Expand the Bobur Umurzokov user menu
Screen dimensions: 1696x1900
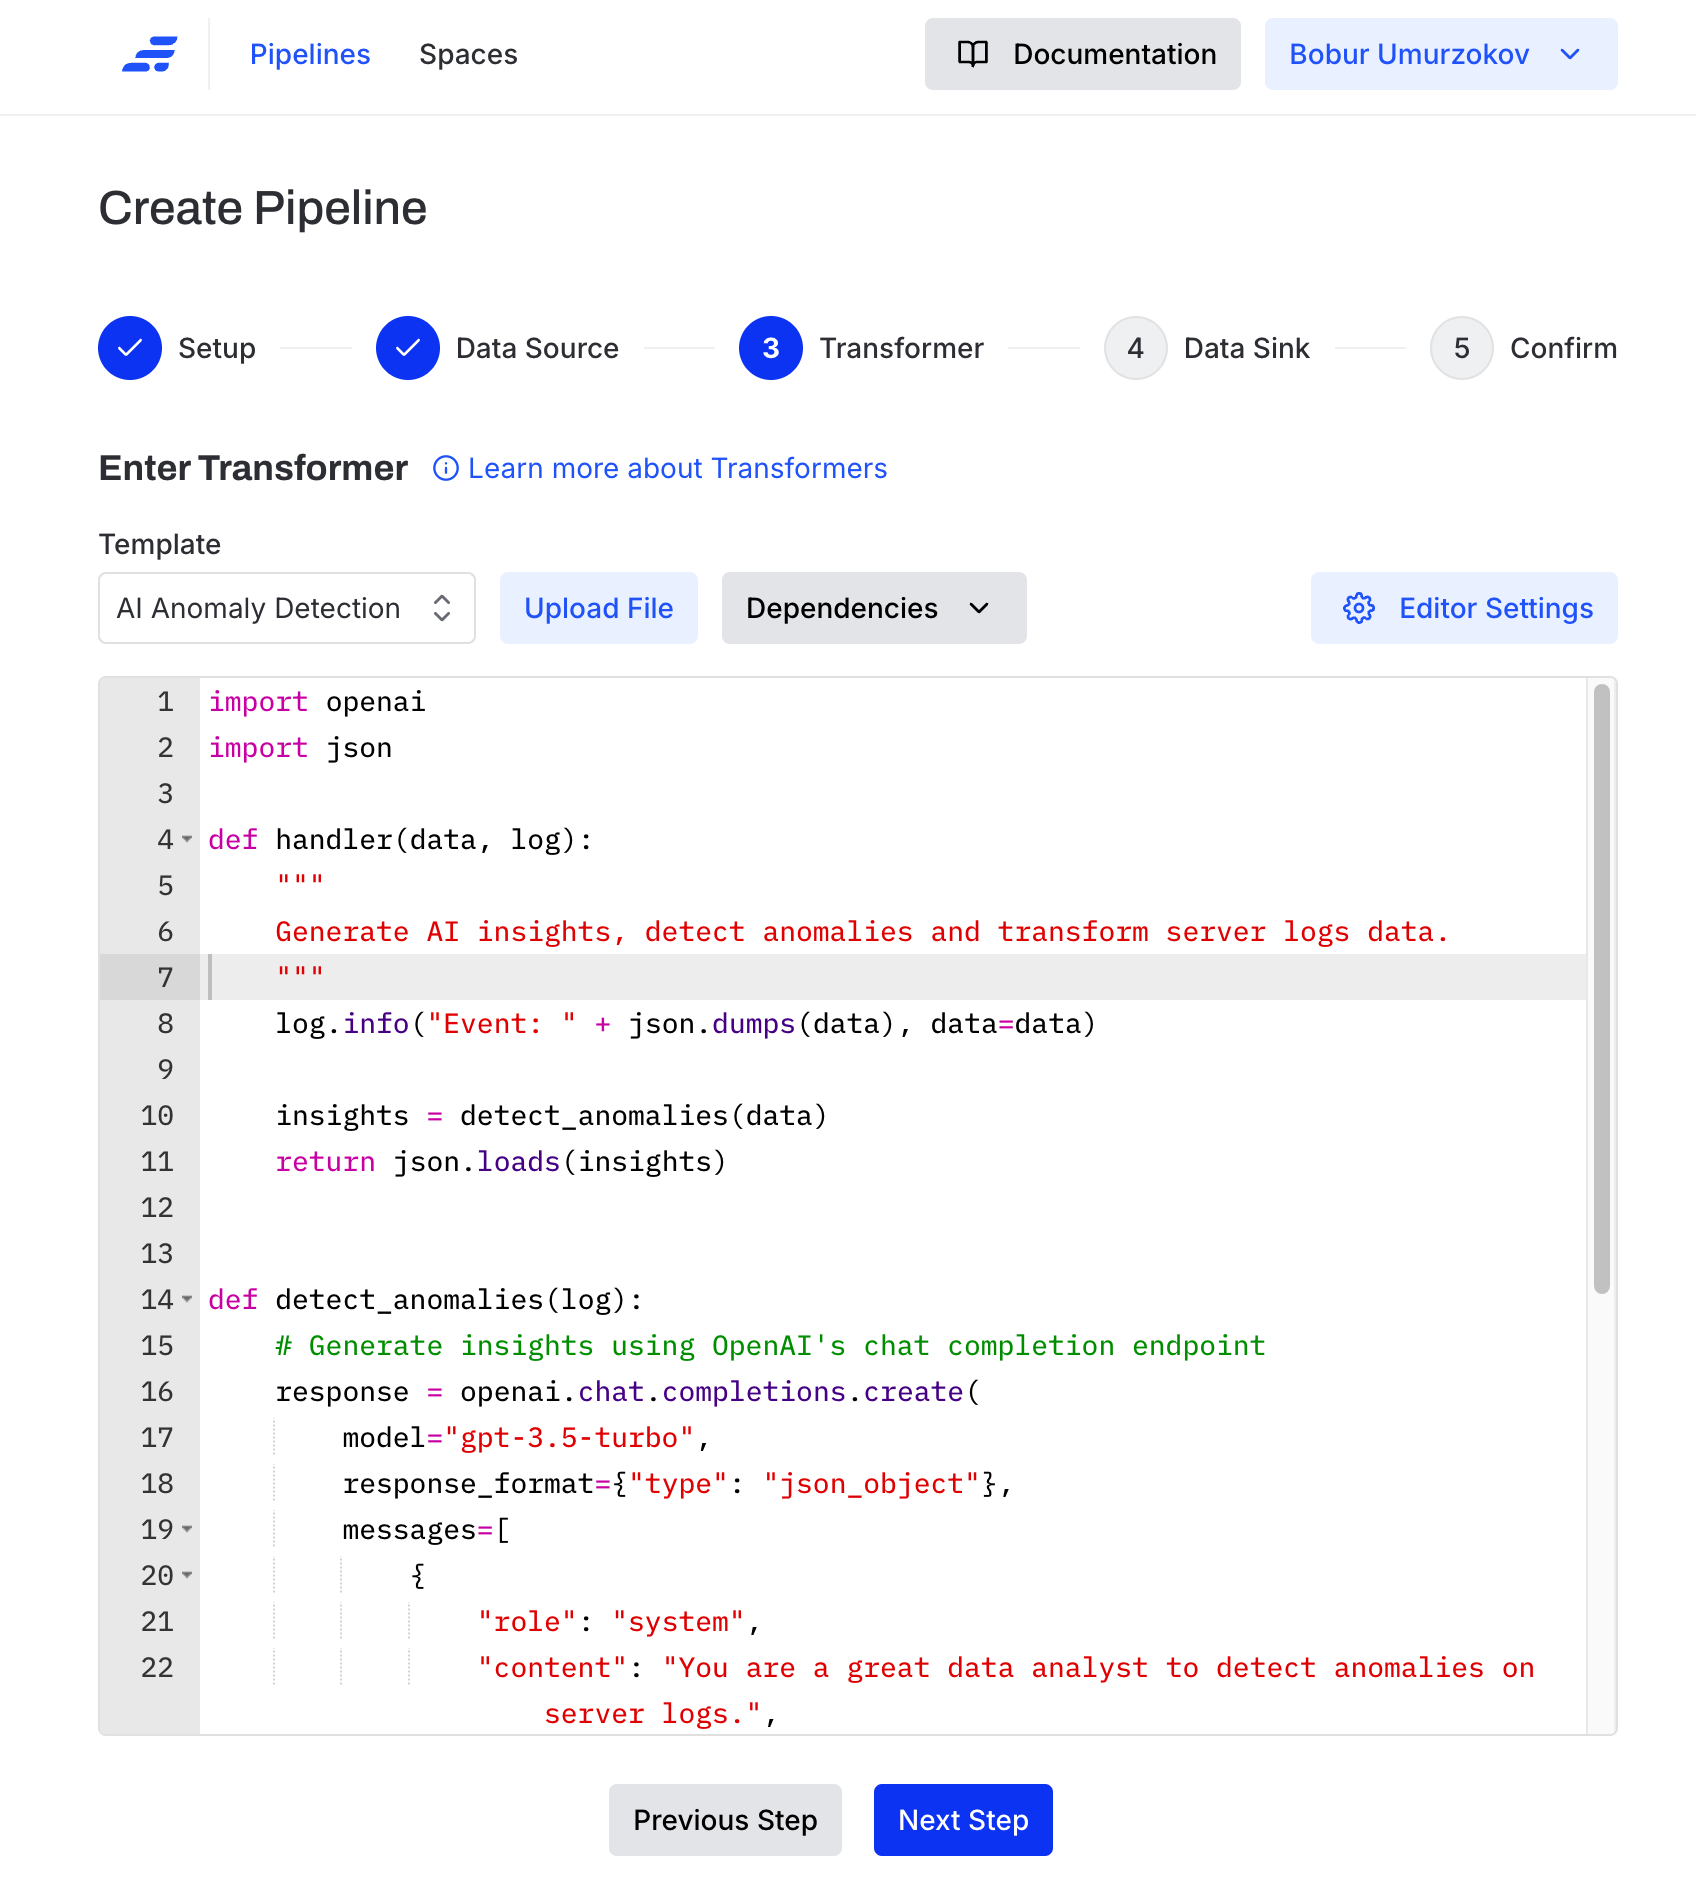(x=1441, y=54)
